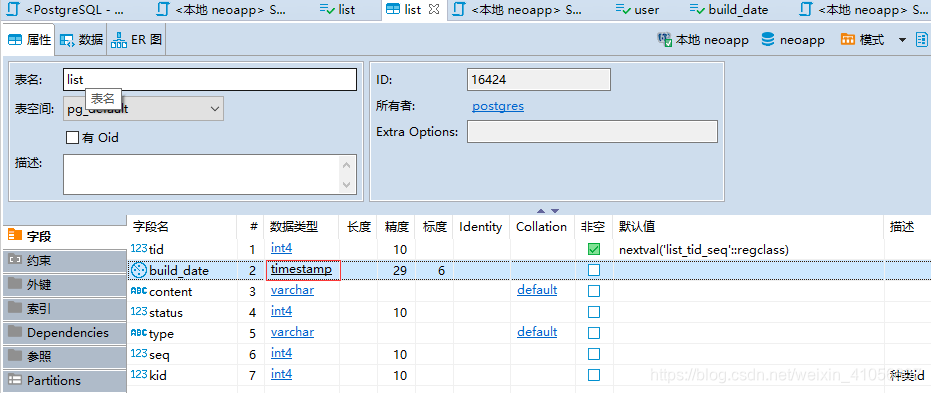Toggle the 有 Oid checkbox
The height and width of the screenshot is (393, 931).
(x=72, y=138)
